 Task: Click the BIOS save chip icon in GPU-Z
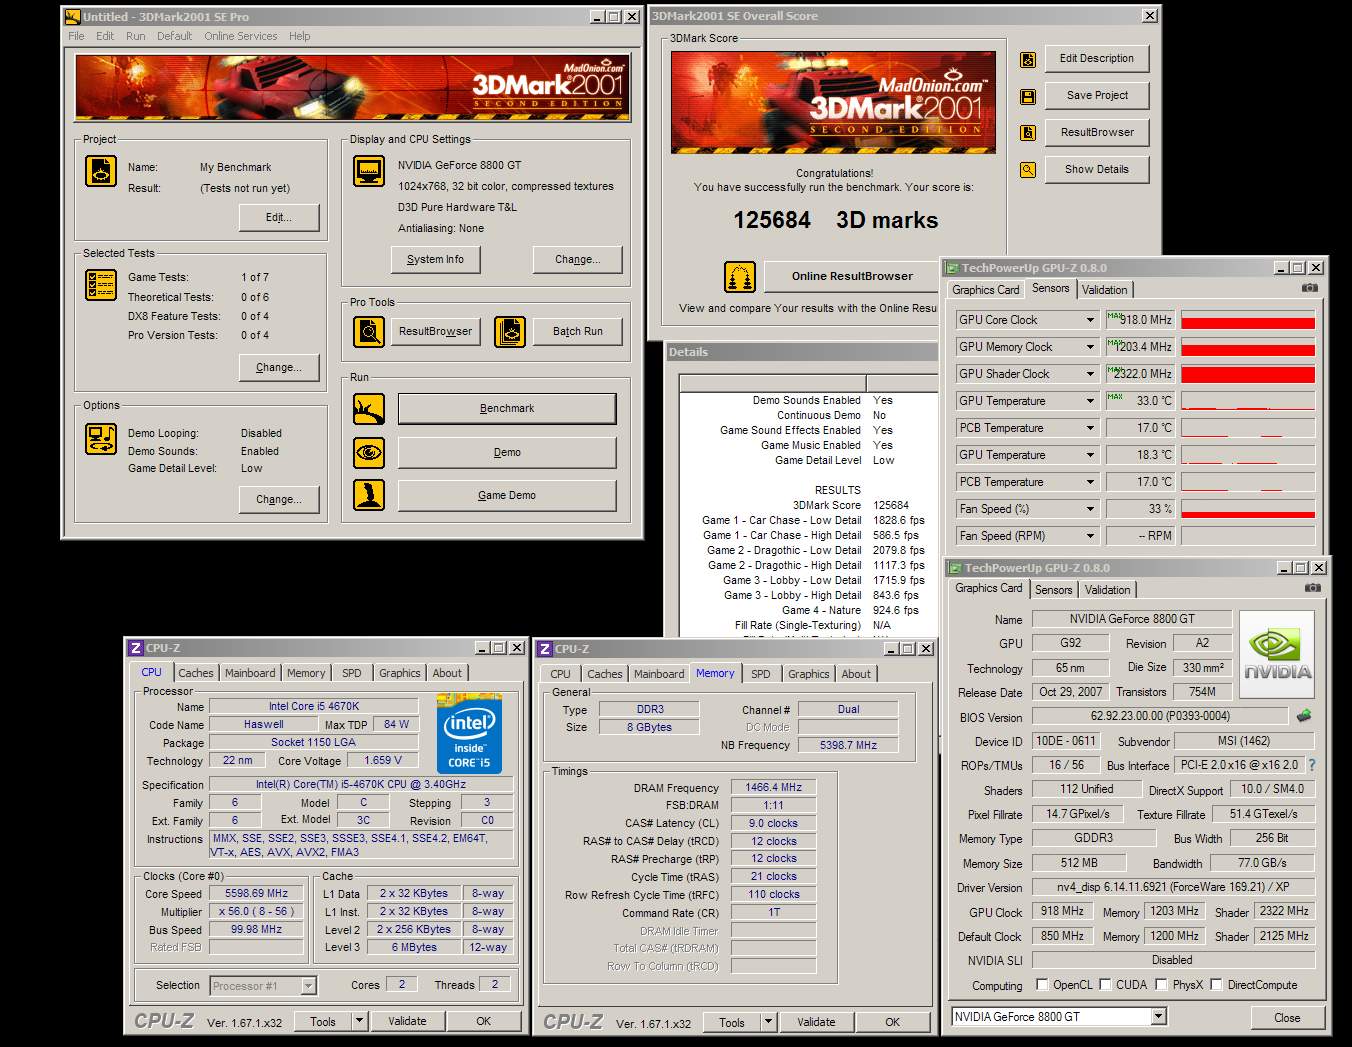1303,716
